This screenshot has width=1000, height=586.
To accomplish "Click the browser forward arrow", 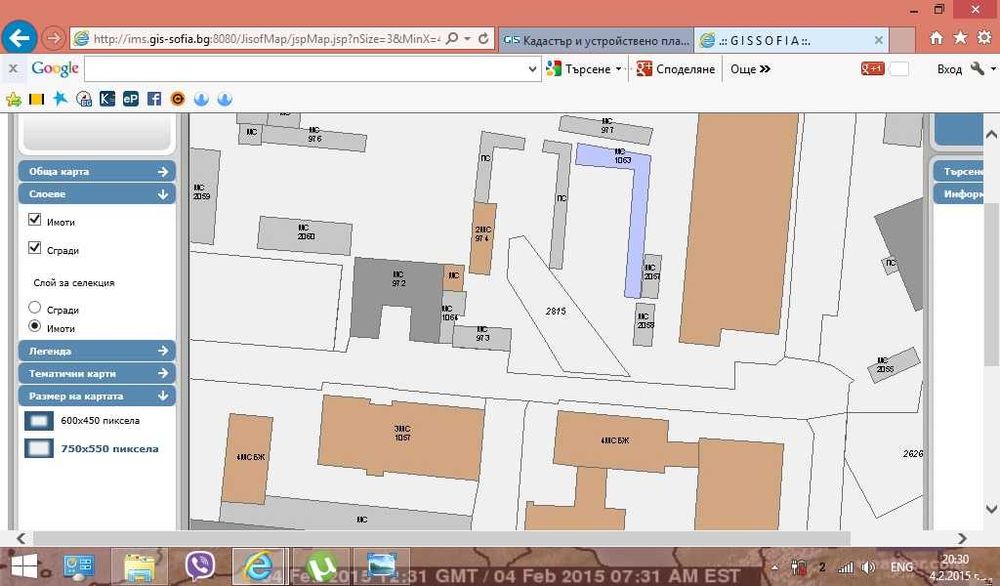I will [x=54, y=39].
